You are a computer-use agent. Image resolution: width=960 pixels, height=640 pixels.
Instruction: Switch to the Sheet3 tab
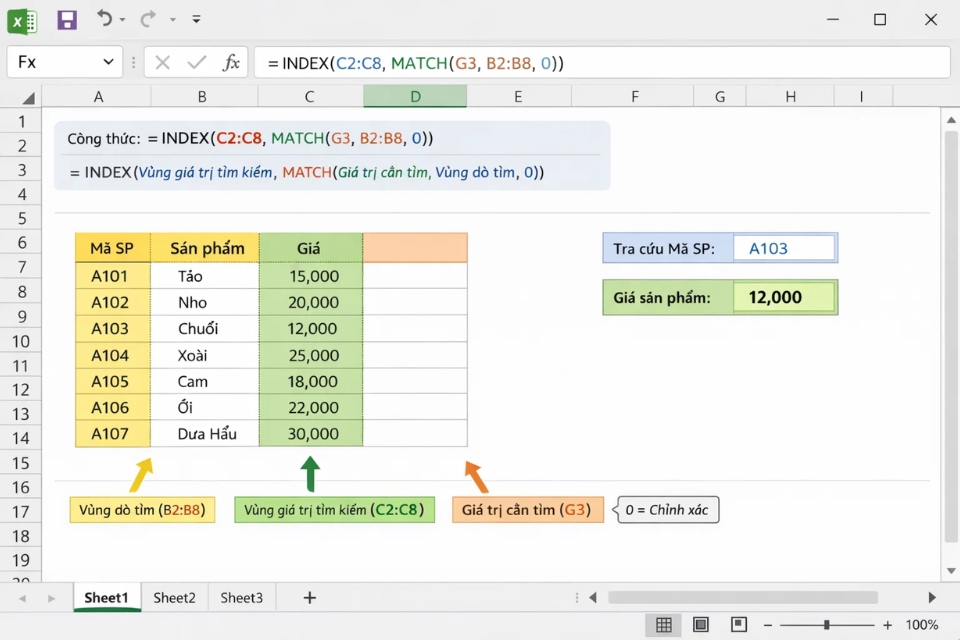tap(241, 597)
